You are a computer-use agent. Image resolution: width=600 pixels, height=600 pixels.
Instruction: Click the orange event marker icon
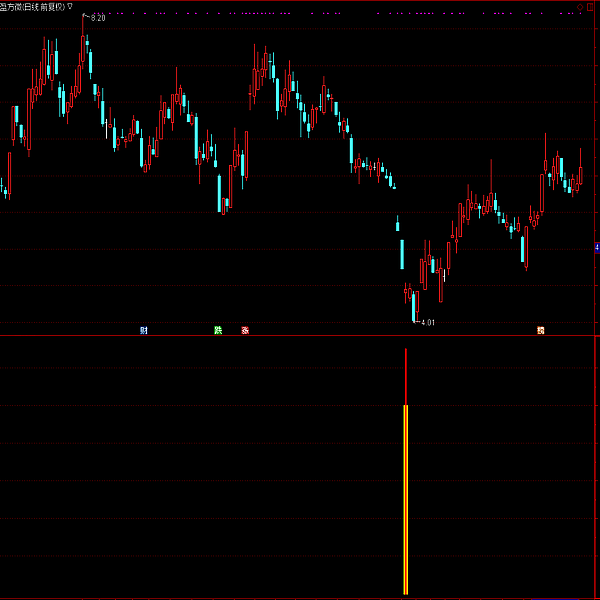[x=540, y=330]
